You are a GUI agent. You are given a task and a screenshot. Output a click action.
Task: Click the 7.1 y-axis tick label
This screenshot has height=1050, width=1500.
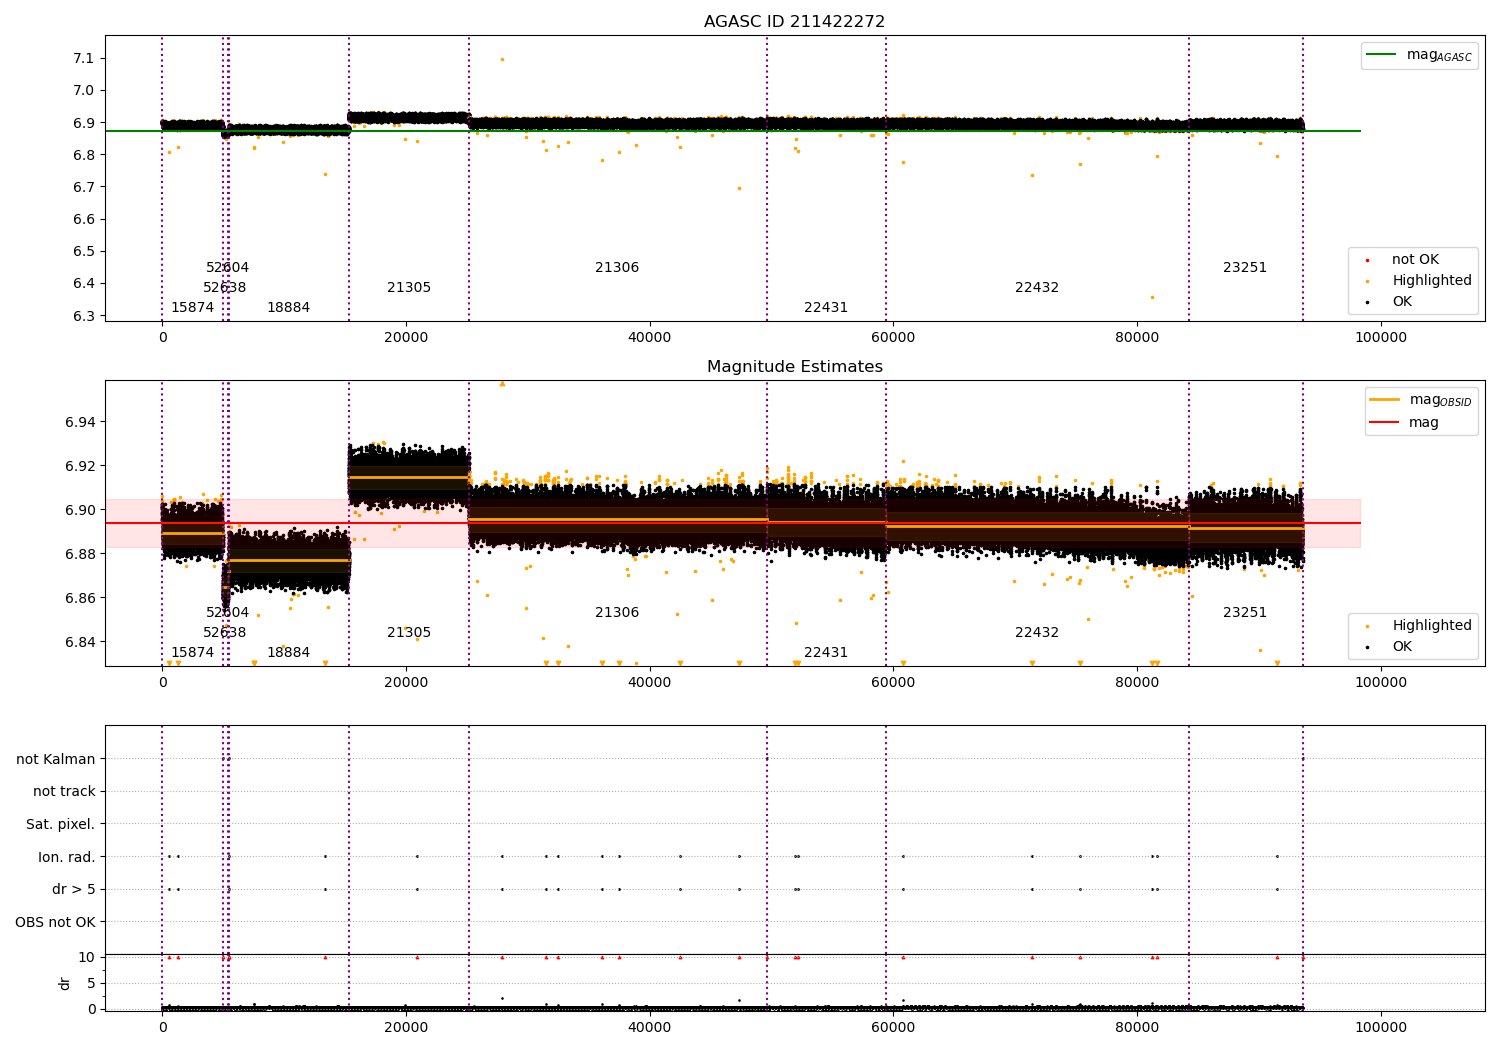tap(83, 59)
